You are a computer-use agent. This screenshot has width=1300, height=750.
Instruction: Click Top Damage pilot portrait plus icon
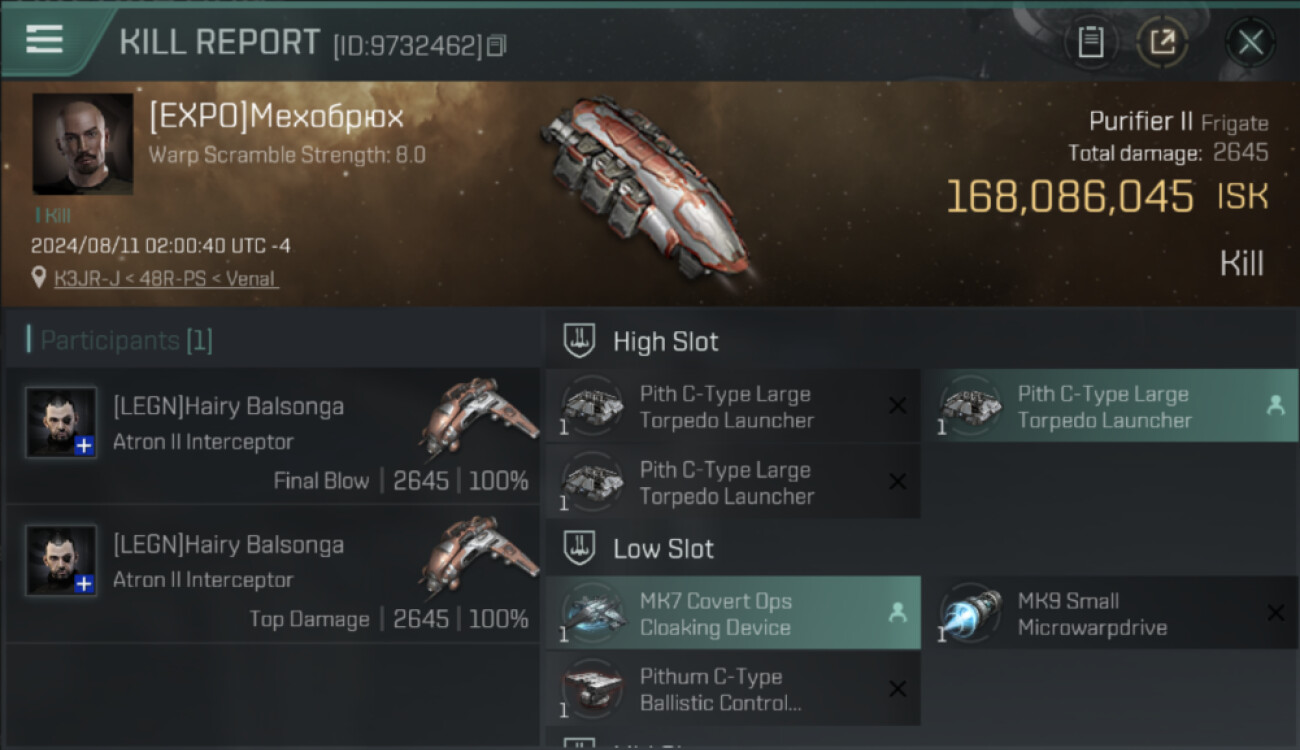click(85, 584)
